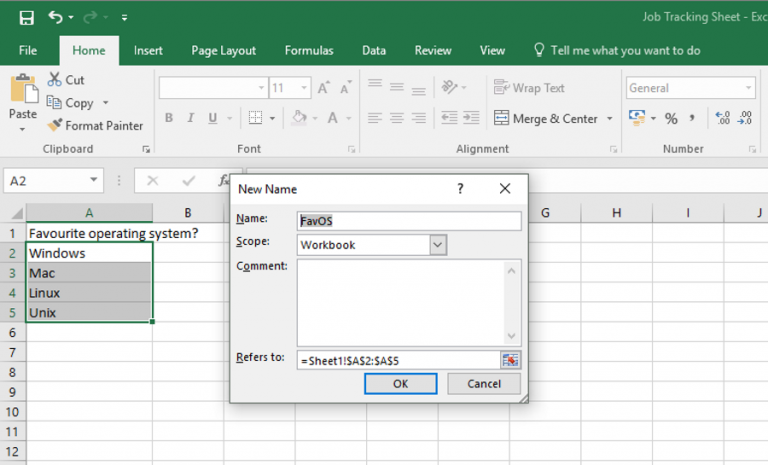
Task: Select row 7 header
Action: [13, 352]
